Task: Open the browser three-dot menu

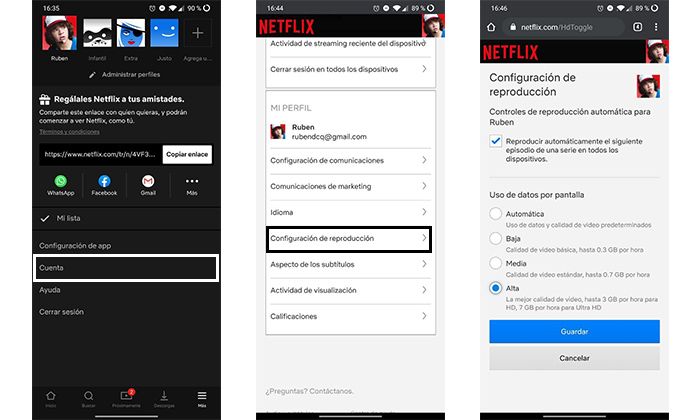Action: 656,27
